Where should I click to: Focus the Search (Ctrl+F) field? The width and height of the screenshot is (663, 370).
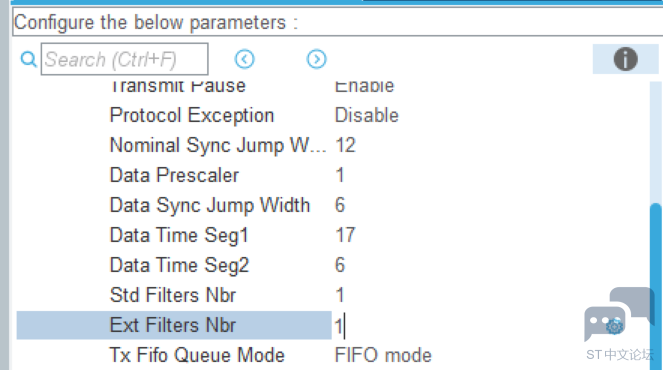tap(124, 59)
